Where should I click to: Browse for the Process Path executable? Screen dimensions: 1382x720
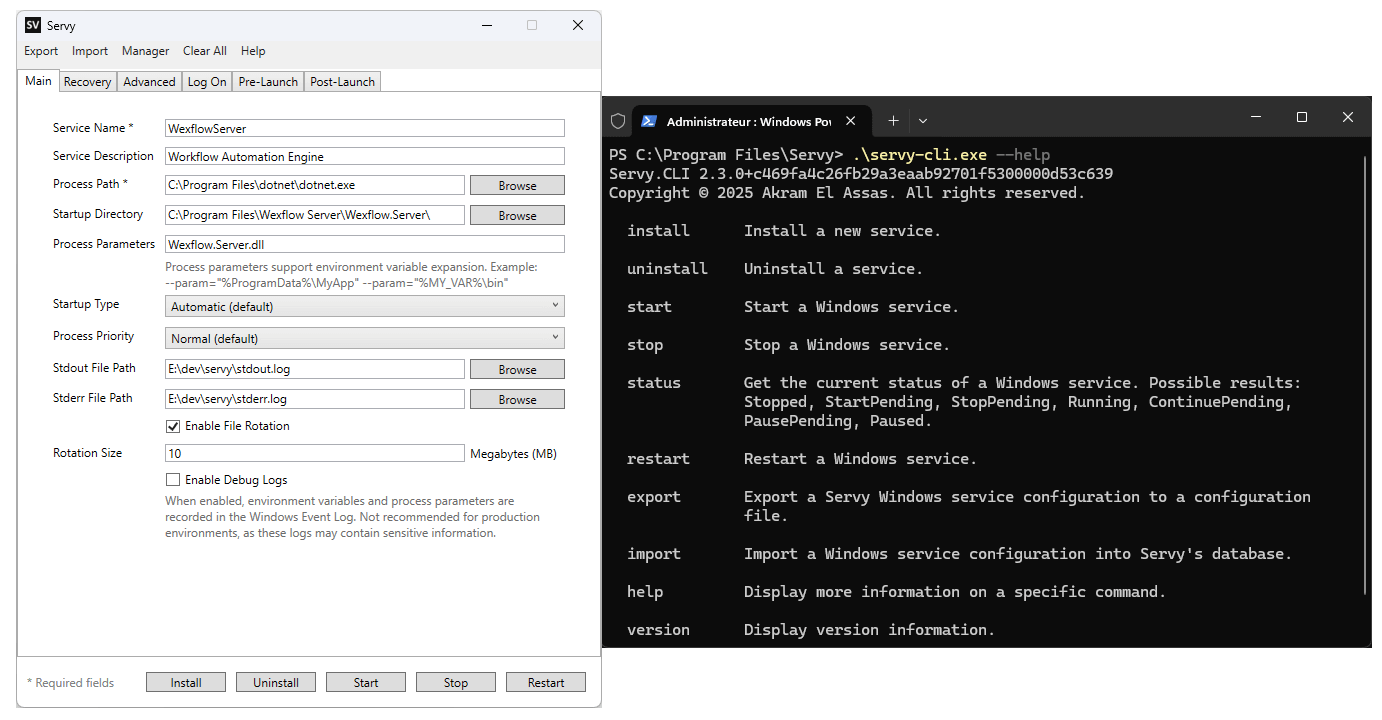click(x=517, y=185)
